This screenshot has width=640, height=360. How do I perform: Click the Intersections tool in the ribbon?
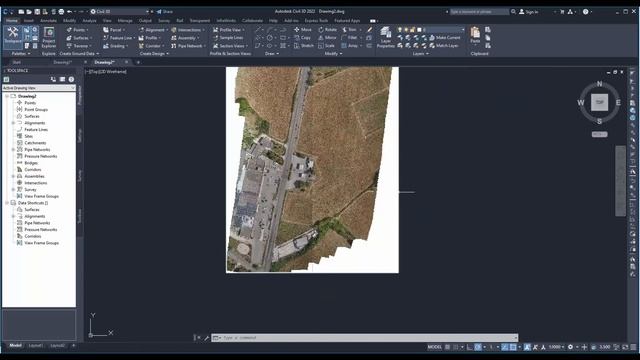[188, 30]
